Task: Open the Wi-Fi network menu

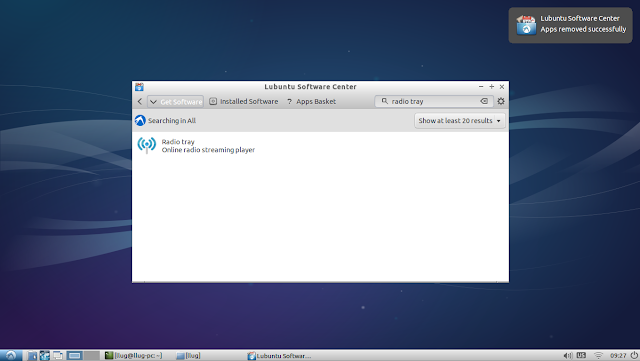Action: click(x=598, y=356)
